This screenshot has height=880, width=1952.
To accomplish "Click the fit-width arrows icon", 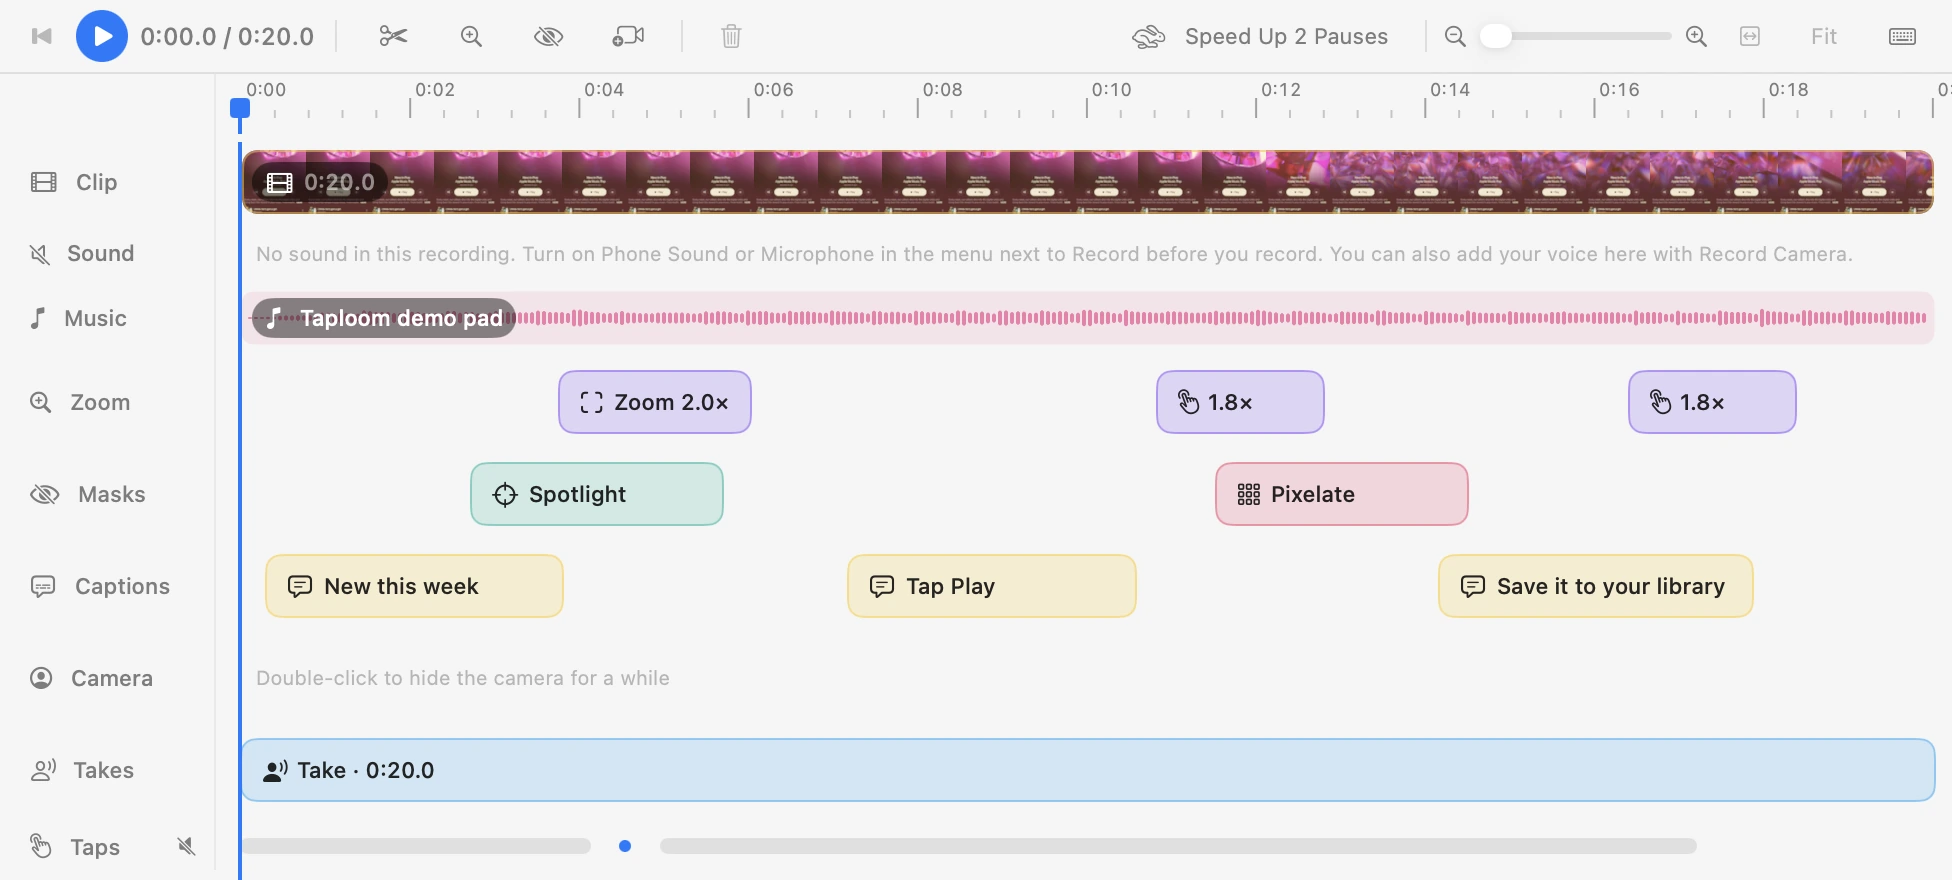I will click(x=1750, y=36).
